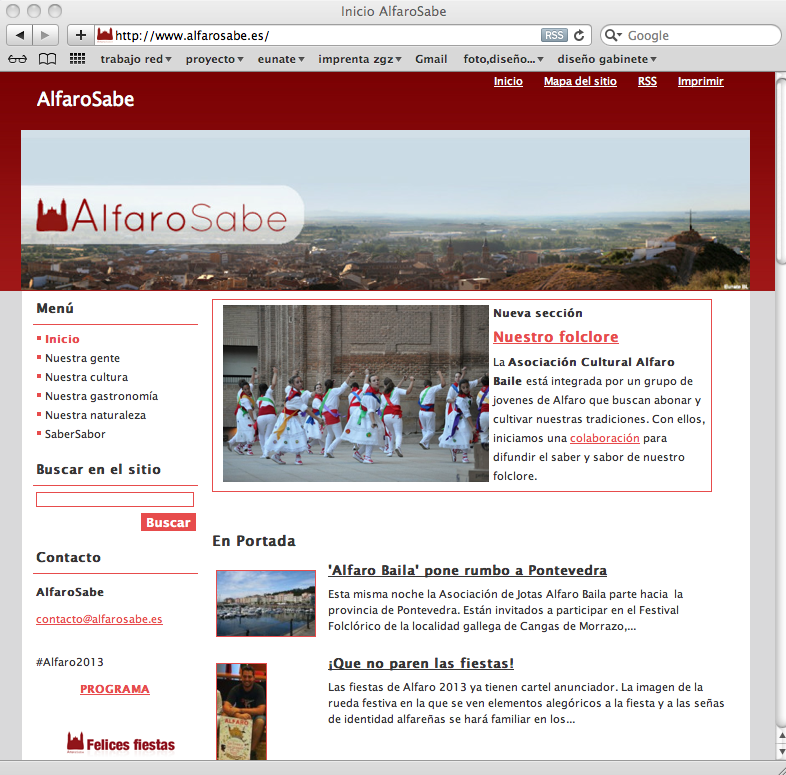
Task: Click the browser Forward arrow button
Action: (47, 35)
